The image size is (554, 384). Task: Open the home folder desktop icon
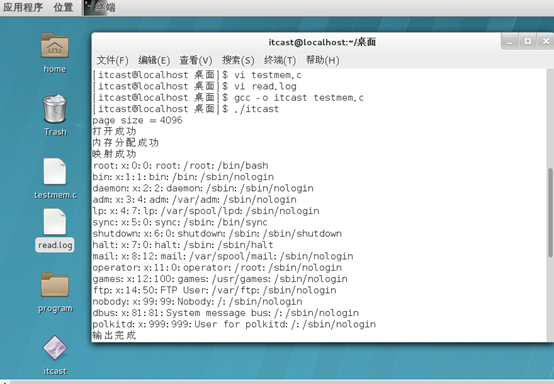pyautogui.click(x=55, y=46)
